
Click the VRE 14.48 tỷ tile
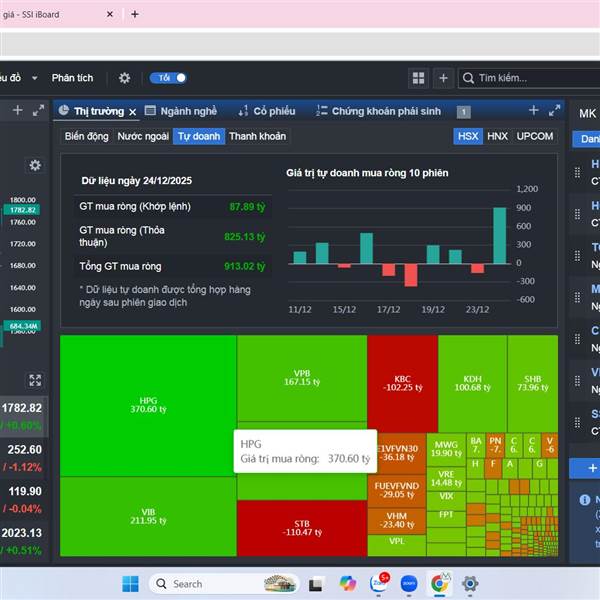click(x=446, y=479)
